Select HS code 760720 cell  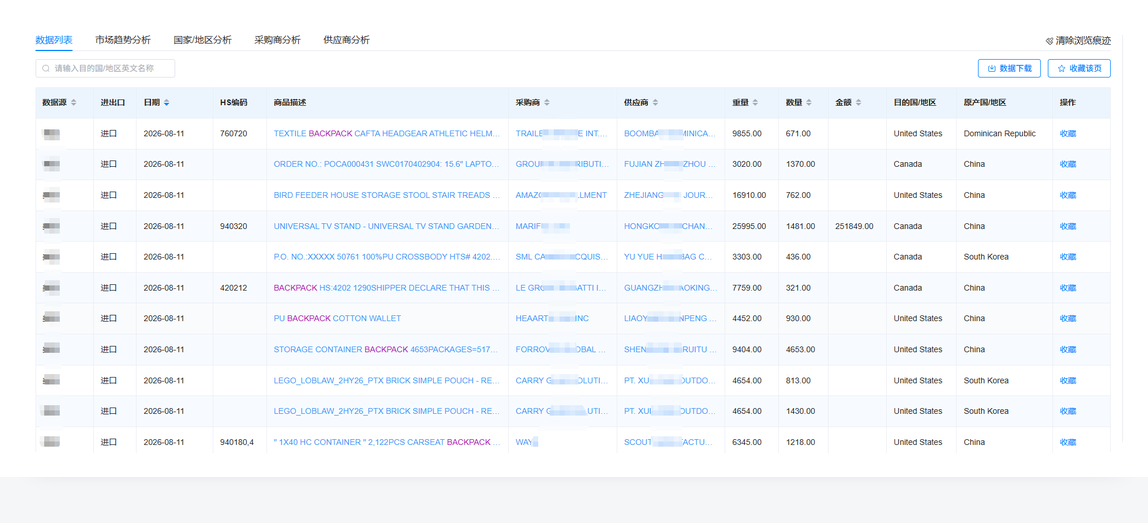tap(234, 133)
